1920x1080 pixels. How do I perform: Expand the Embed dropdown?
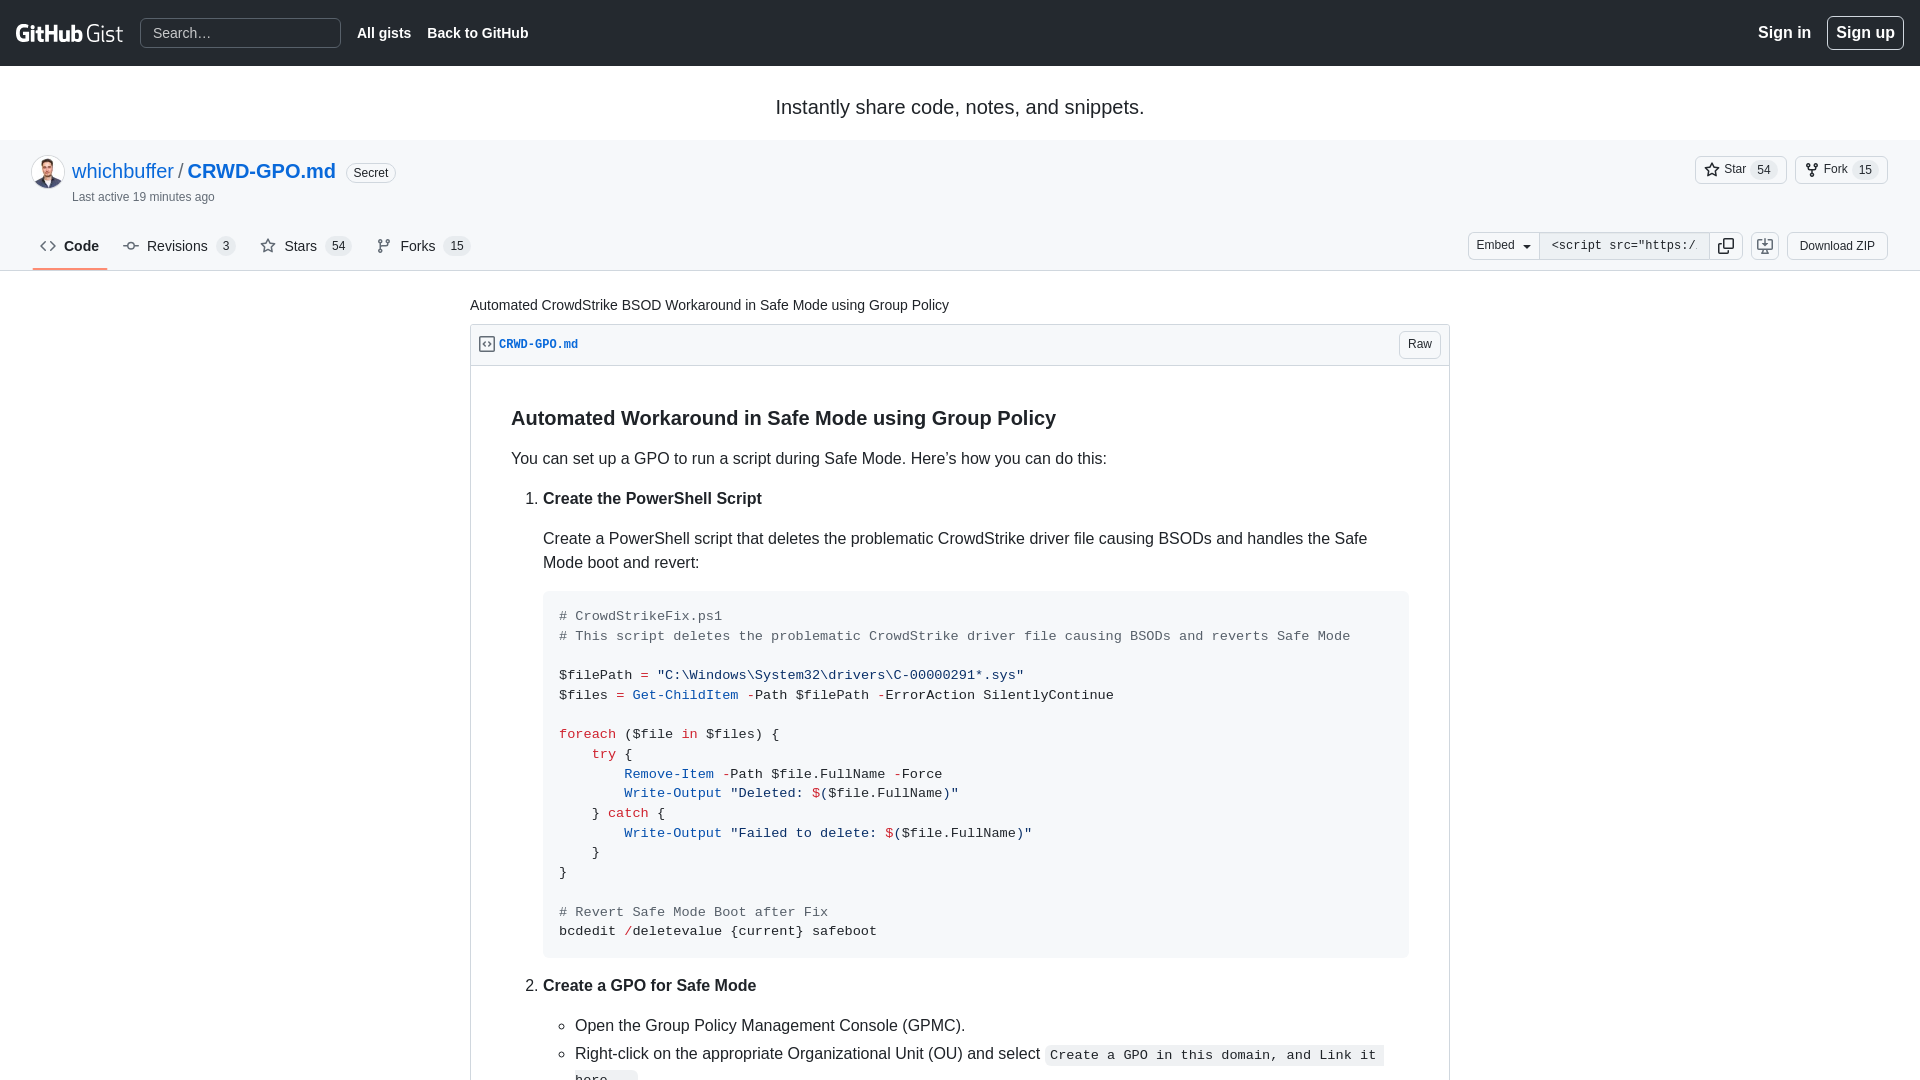1504,246
